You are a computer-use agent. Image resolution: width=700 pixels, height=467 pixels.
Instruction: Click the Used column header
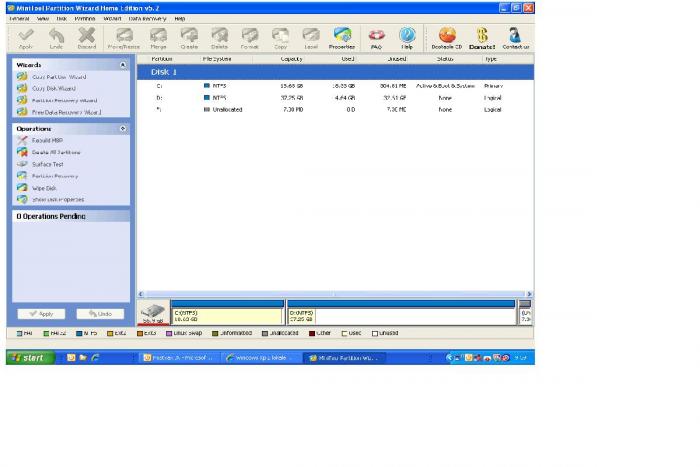point(348,59)
